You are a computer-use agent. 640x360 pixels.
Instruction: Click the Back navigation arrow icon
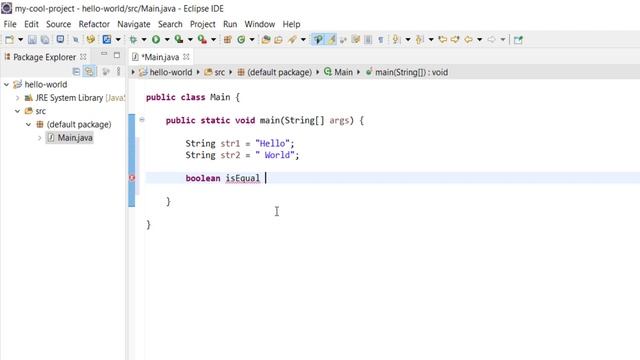click(x=469, y=40)
